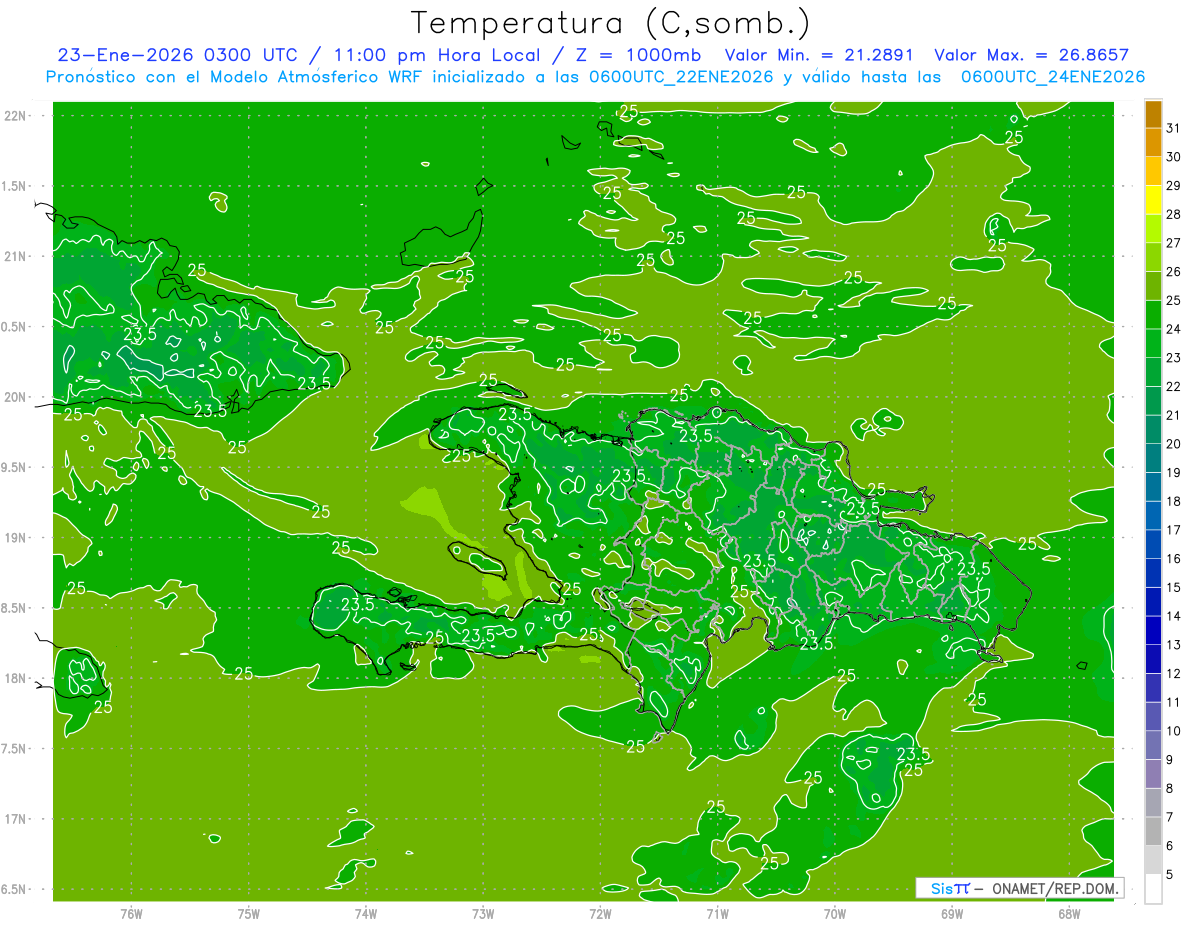This screenshot has width=1200, height=927.
Task: Click the '20N' latitude axis label
Action: coord(16,397)
